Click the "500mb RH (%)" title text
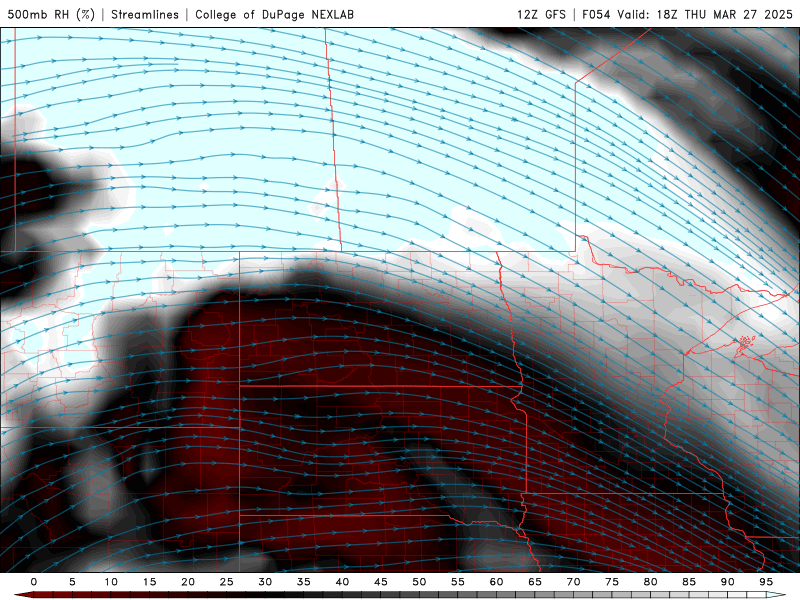 tap(51, 14)
